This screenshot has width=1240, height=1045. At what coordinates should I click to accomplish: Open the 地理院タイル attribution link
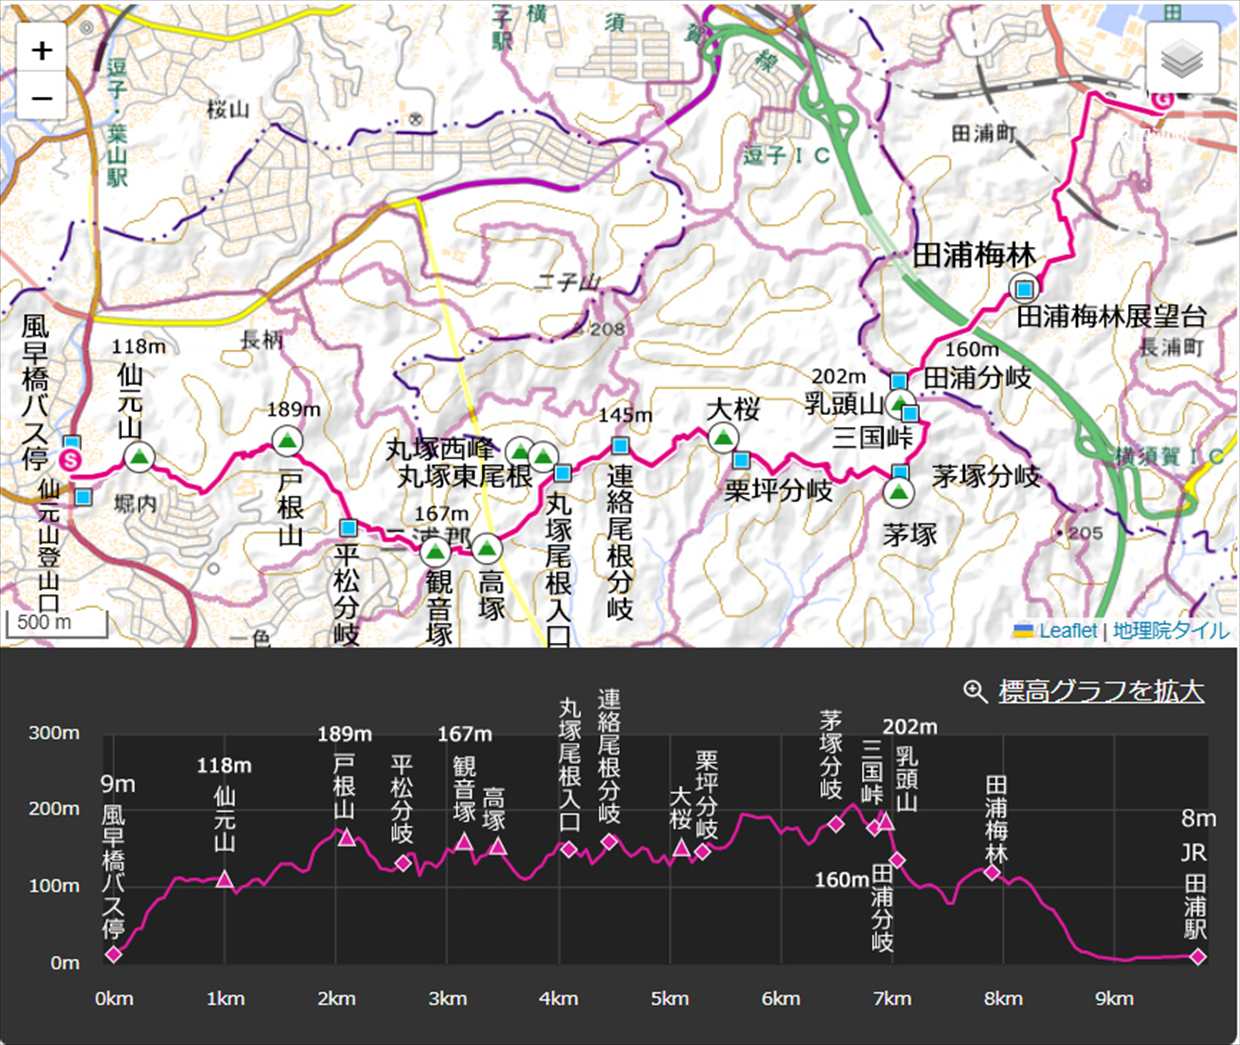click(x=1170, y=631)
